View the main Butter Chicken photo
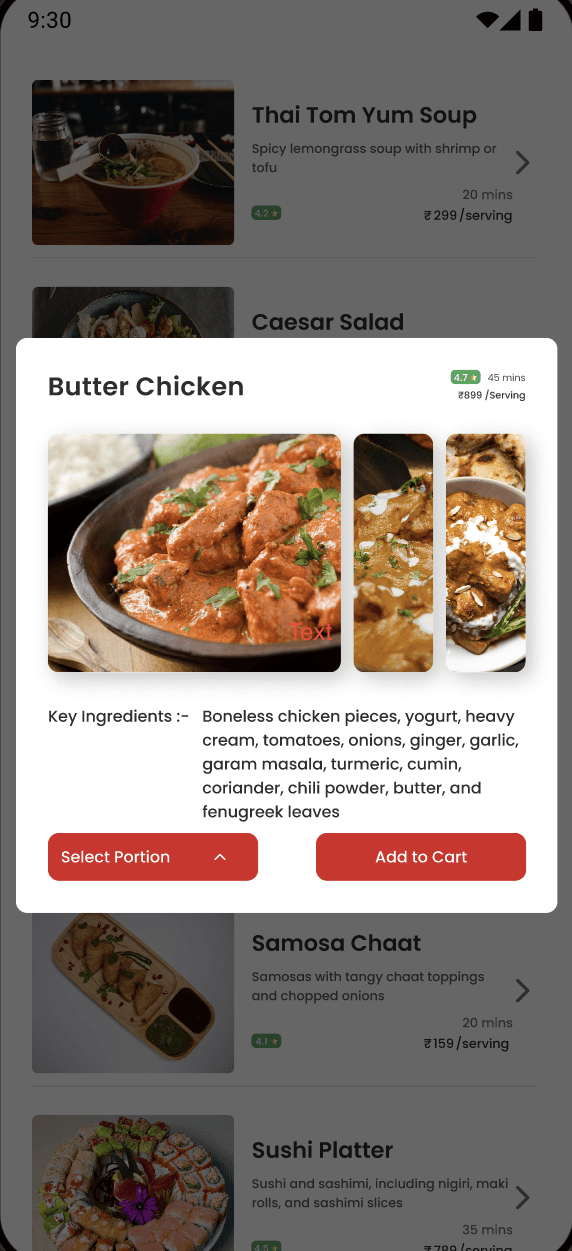 [194, 552]
